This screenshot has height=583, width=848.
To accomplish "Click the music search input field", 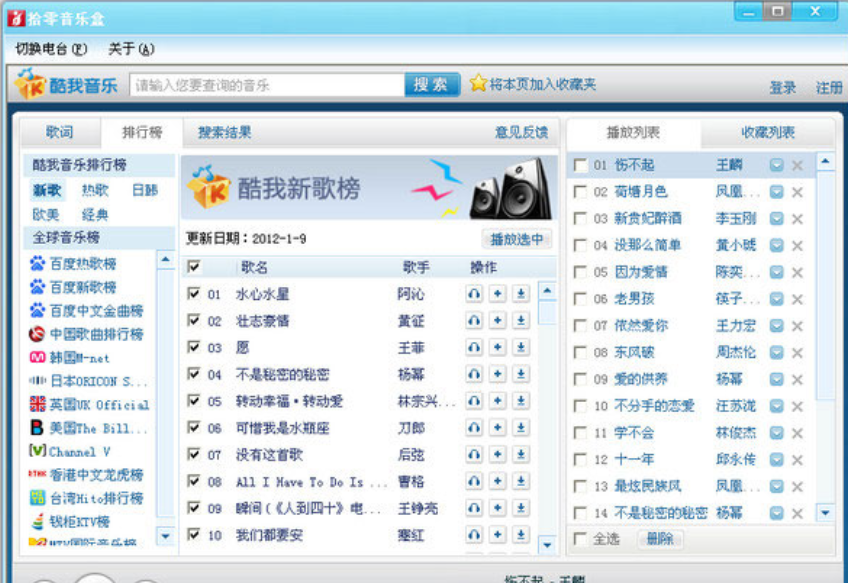I will [267, 85].
